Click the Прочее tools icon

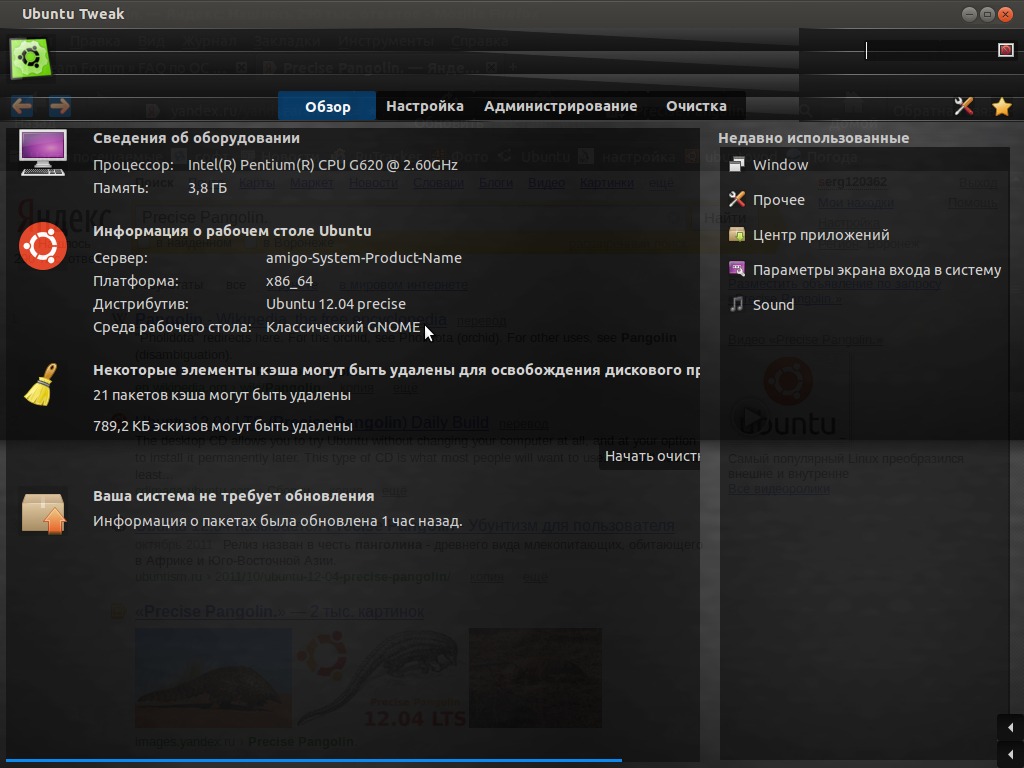737,199
